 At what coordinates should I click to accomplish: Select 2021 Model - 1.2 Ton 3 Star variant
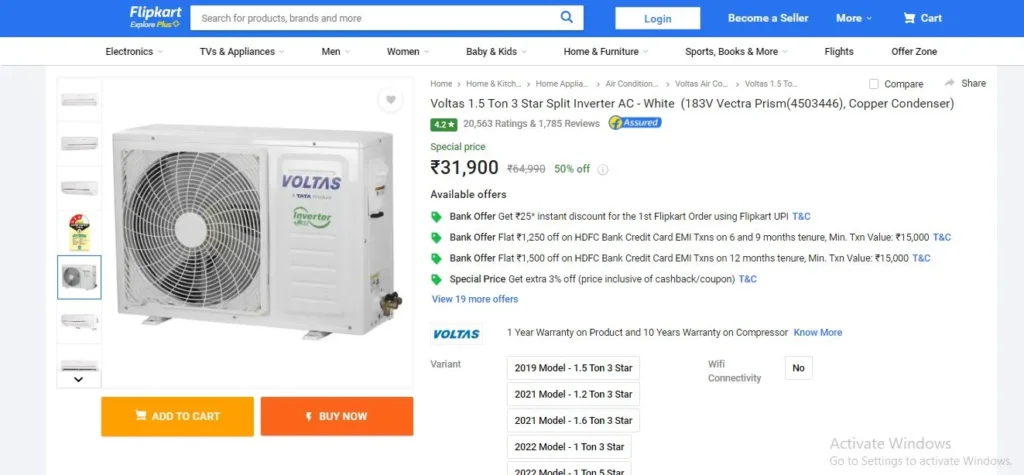click(x=573, y=394)
